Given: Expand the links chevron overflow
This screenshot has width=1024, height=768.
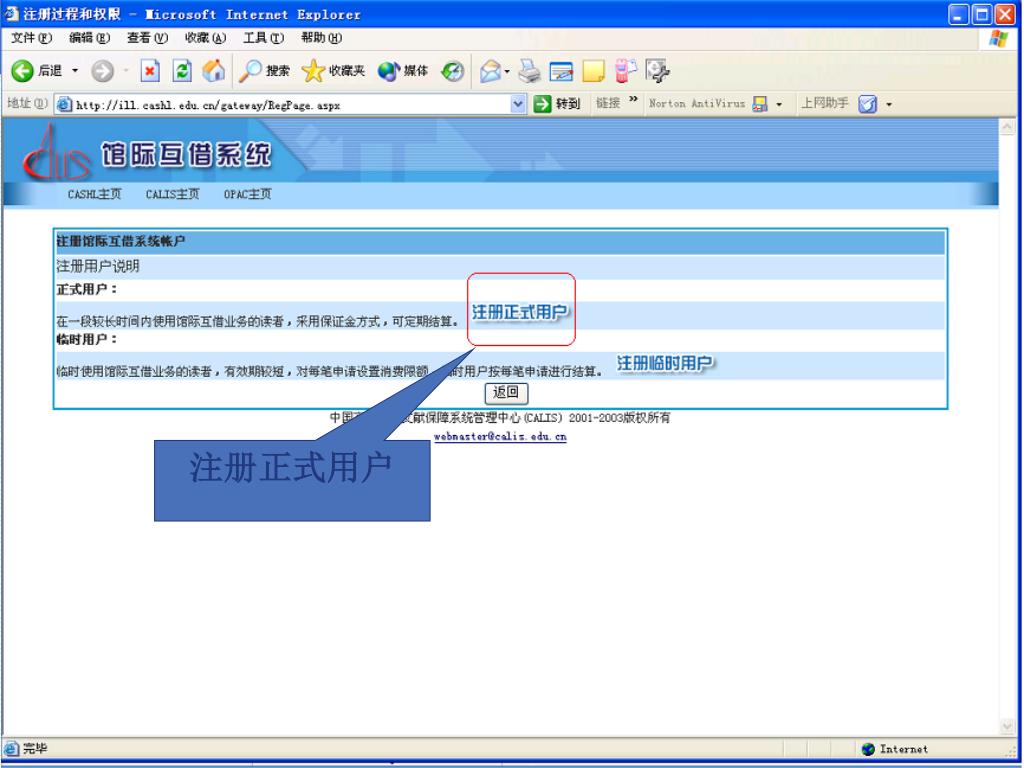Looking at the screenshot, I should [x=633, y=99].
